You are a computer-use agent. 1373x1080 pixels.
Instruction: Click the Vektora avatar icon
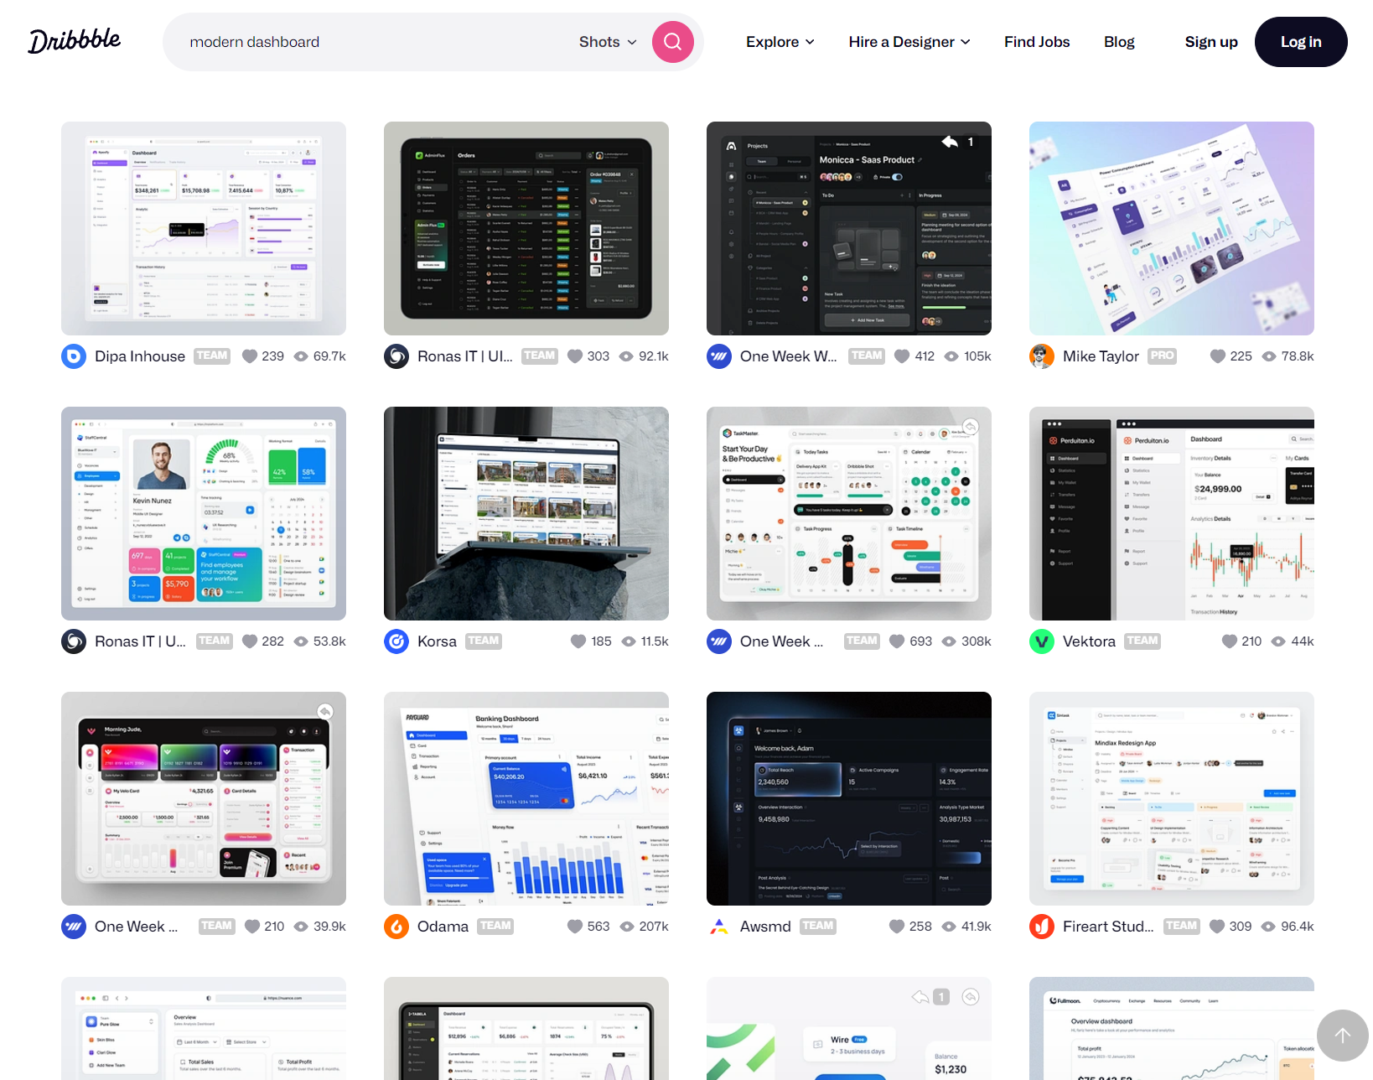(x=1042, y=641)
